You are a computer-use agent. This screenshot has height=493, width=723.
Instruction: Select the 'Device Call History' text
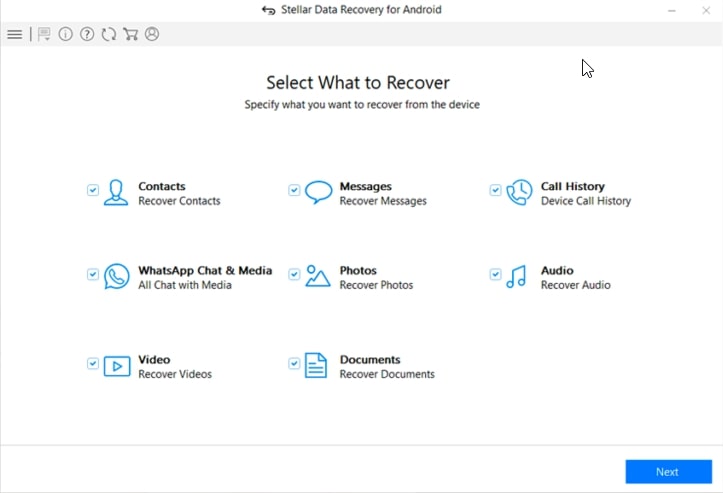pyautogui.click(x=586, y=201)
